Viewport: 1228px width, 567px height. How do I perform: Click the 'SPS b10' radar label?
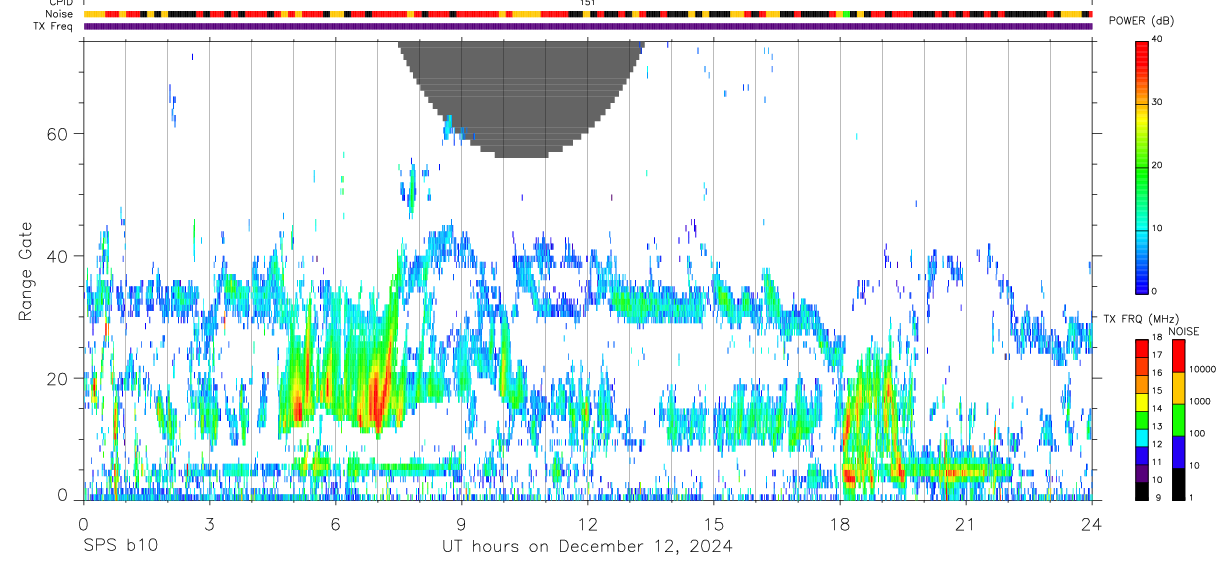[120, 546]
